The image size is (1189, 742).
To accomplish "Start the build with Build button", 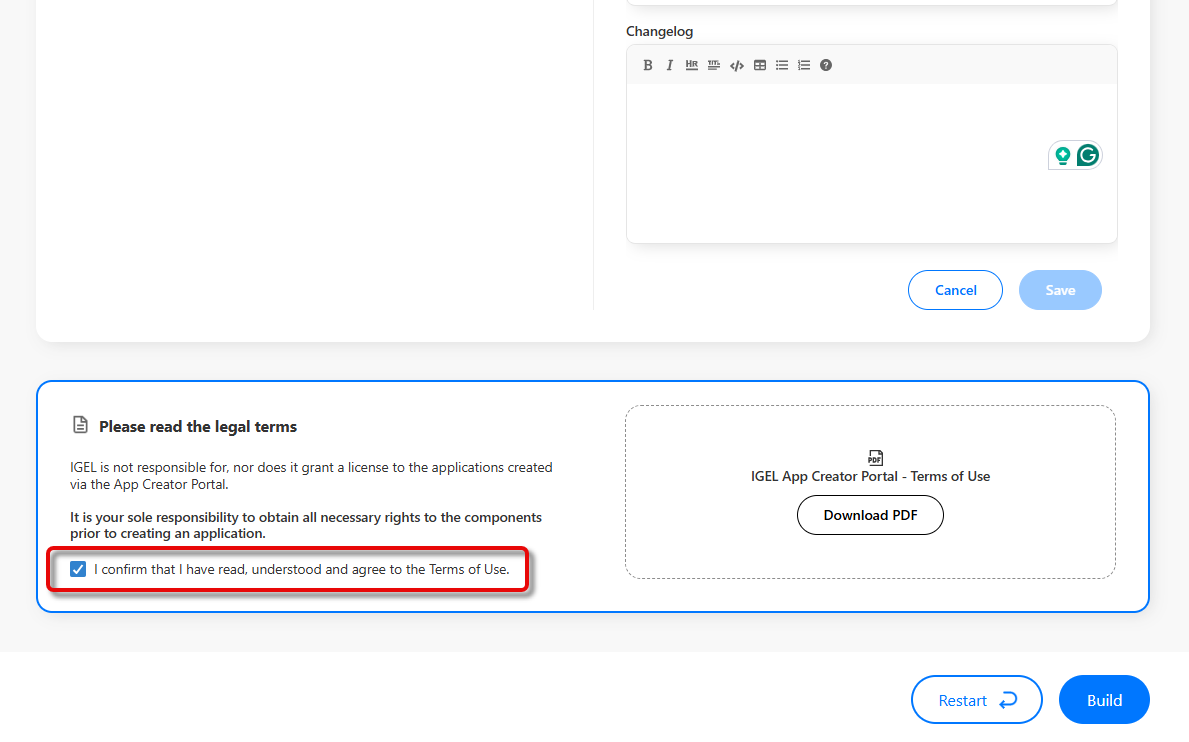I will pyautogui.click(x=1104, y=700).
